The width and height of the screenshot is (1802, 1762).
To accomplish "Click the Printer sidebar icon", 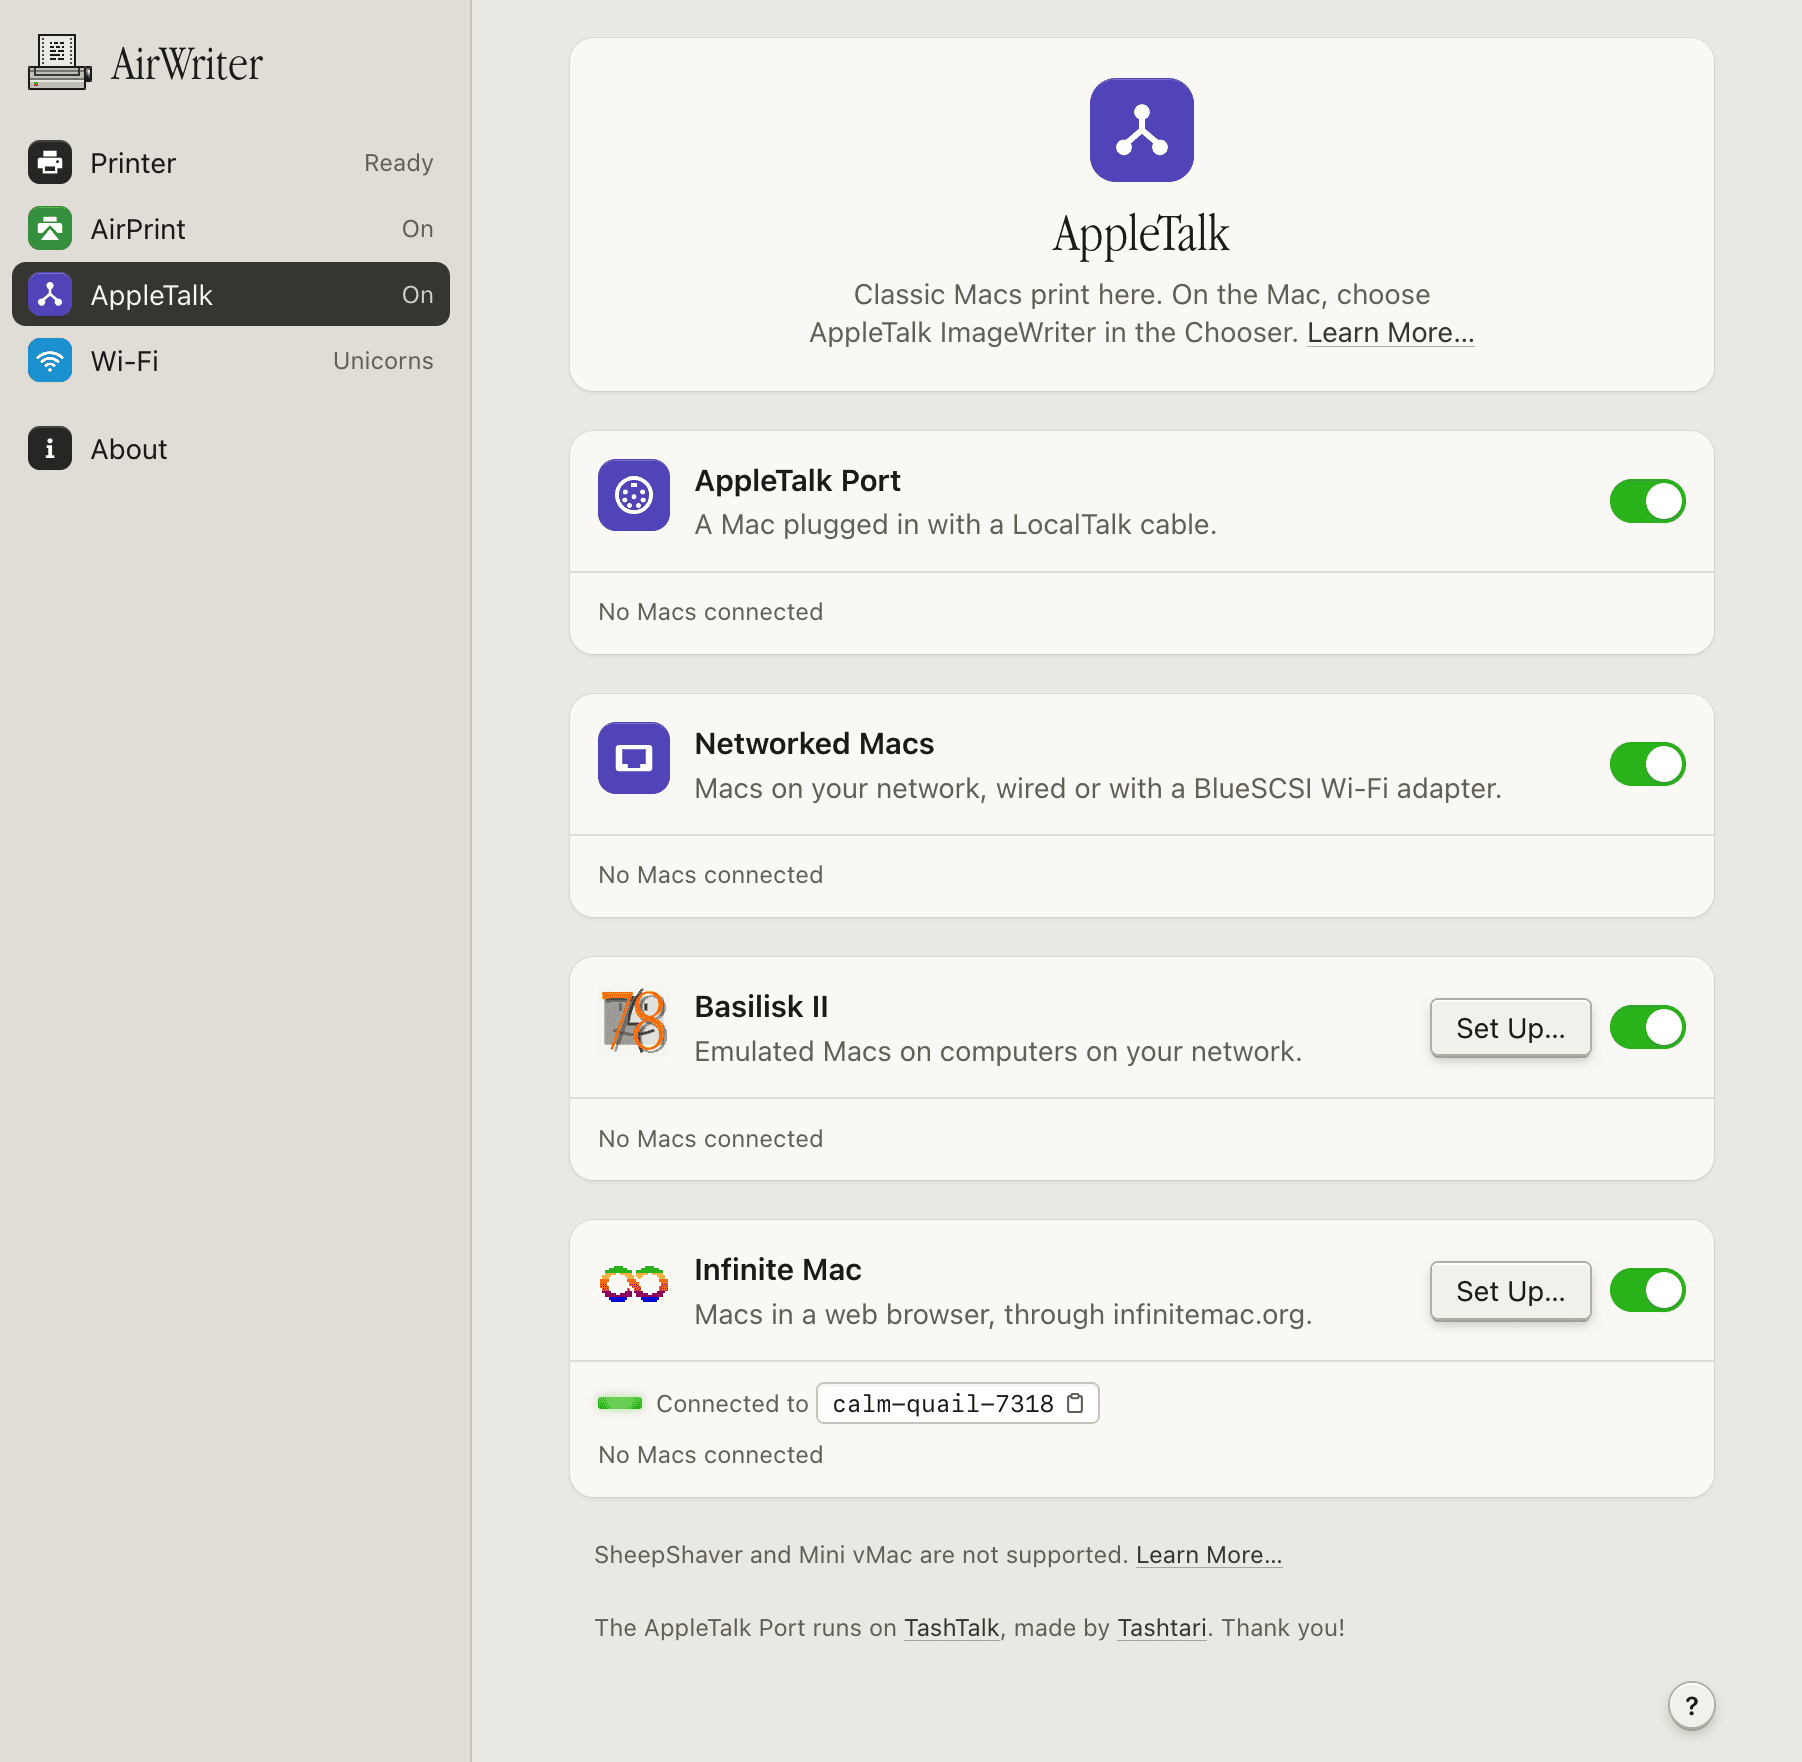I will (50, 162).
